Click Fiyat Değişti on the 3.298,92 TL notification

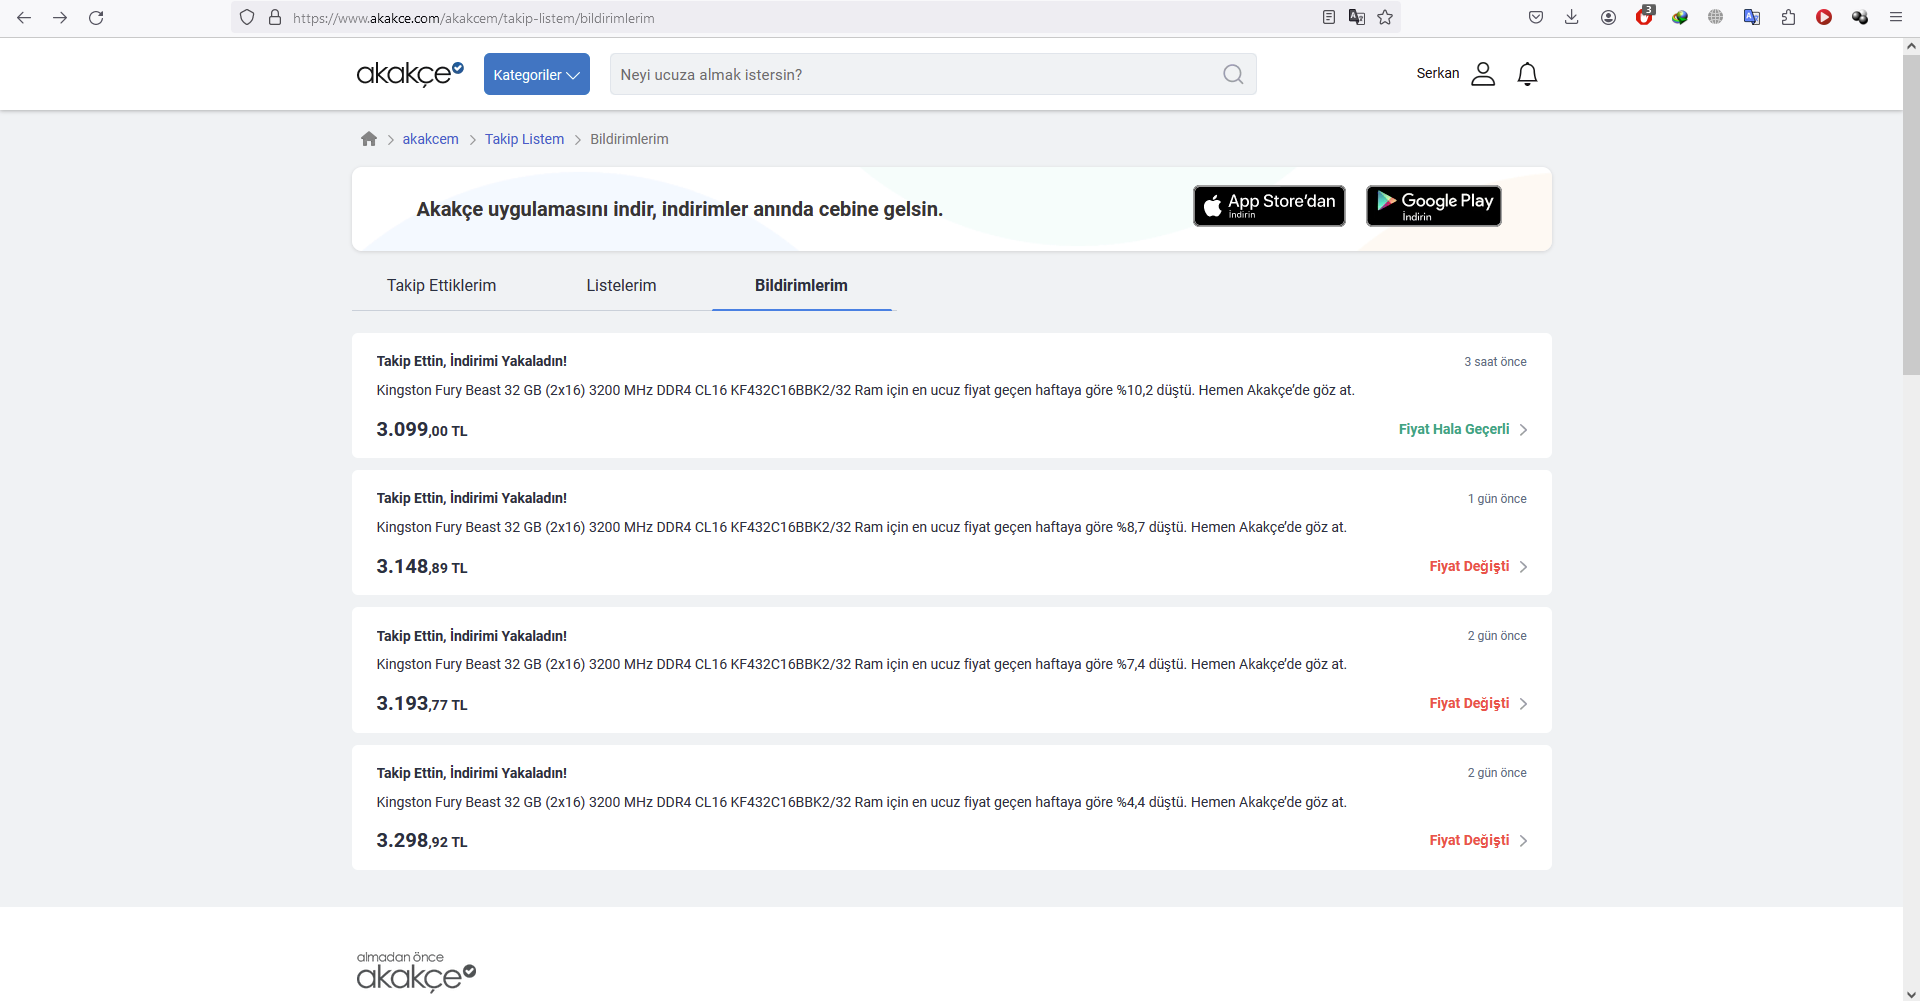click(1469, 840)
